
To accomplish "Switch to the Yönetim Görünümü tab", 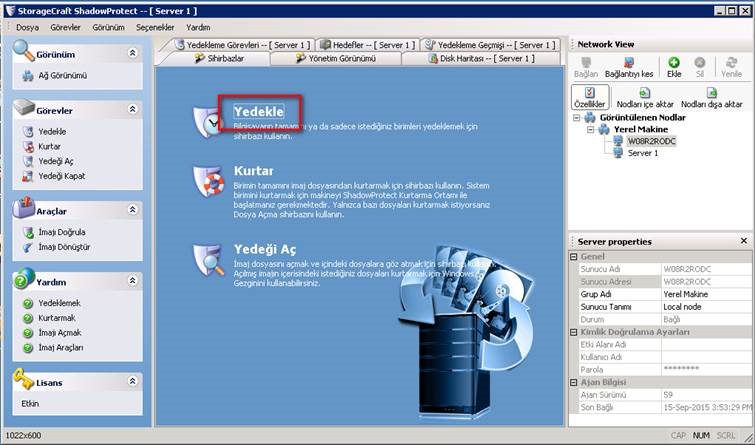I will tap(336, 58).
